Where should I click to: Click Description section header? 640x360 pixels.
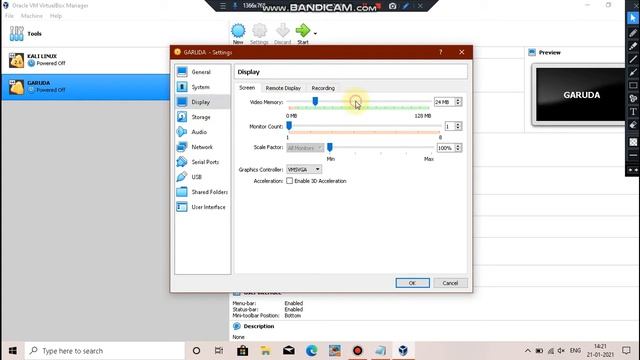(x=259, y=327)
